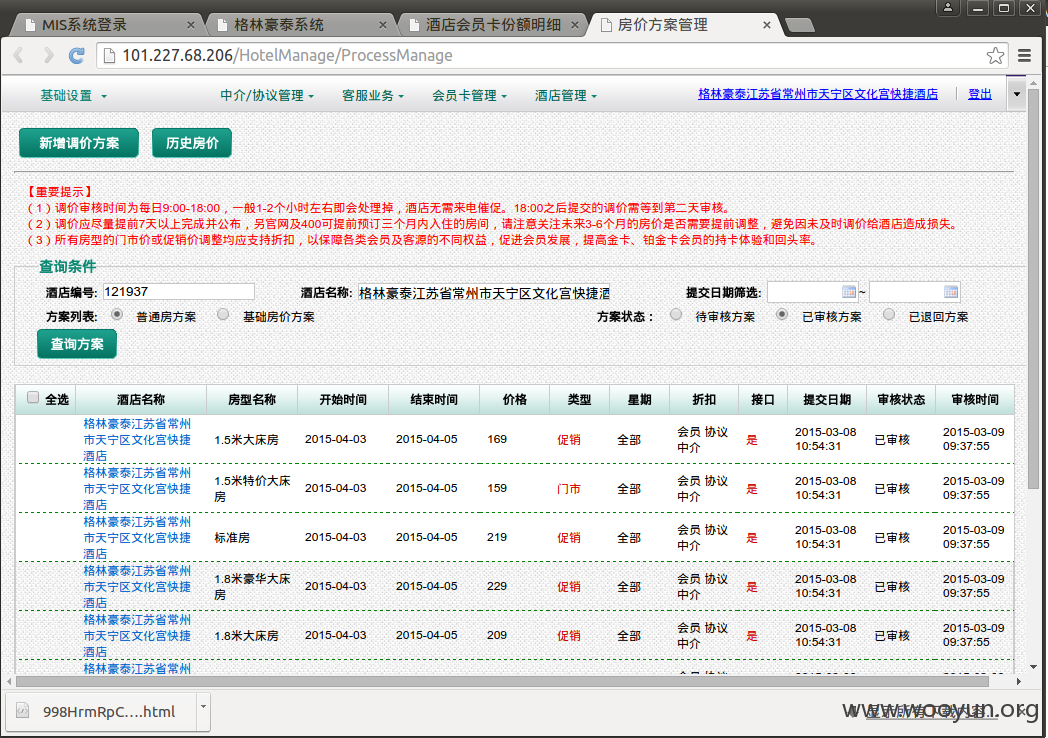Expand the 中介/协议管理 dropdown menu
The width and height of the screenshot is (1048, 738).
(267, 96)
